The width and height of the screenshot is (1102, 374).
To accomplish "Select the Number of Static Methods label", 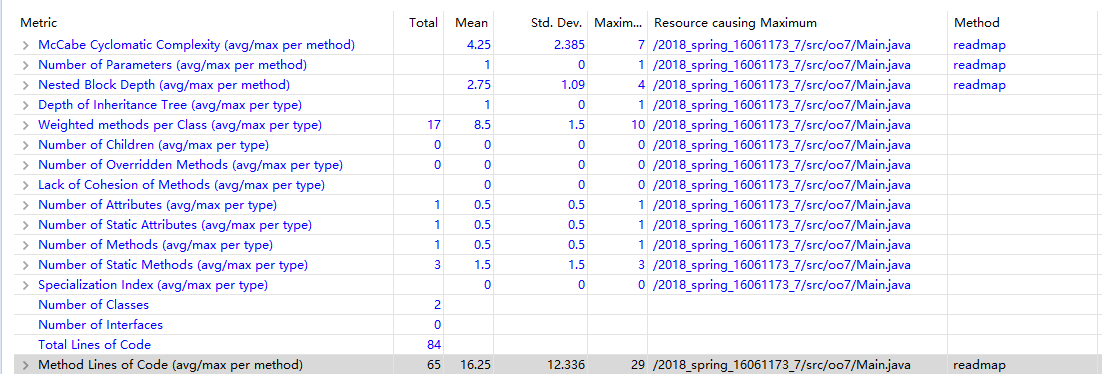I will coord(173,266).
